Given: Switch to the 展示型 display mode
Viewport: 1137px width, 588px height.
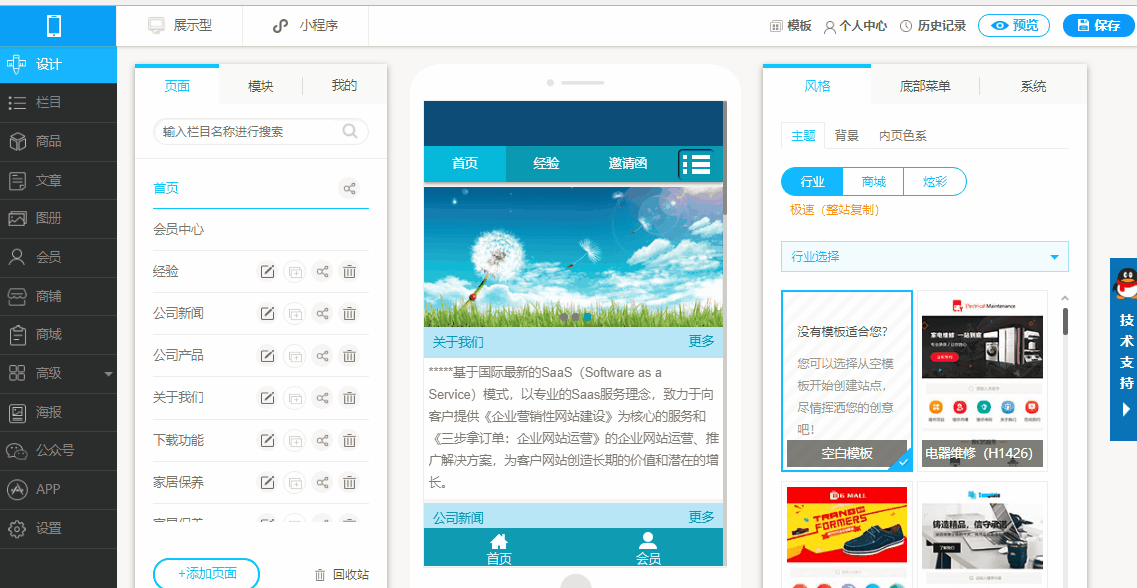Looking at the screenshot, I should tap(180, 25).
